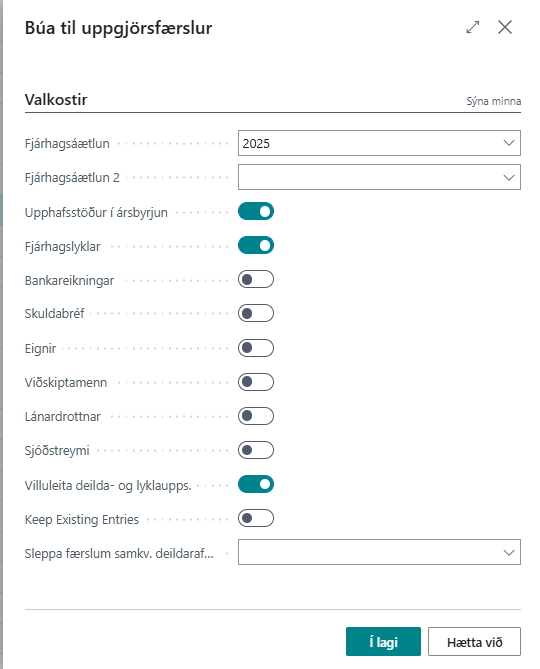This screenshot has width=540, height=669.
Task: Confirm with the Í lagi button
Action: (383, 641)
